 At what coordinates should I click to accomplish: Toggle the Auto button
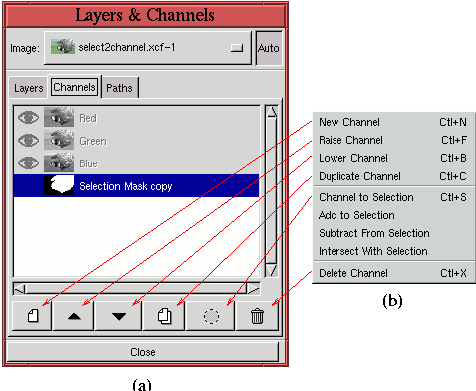coord(269,48)
